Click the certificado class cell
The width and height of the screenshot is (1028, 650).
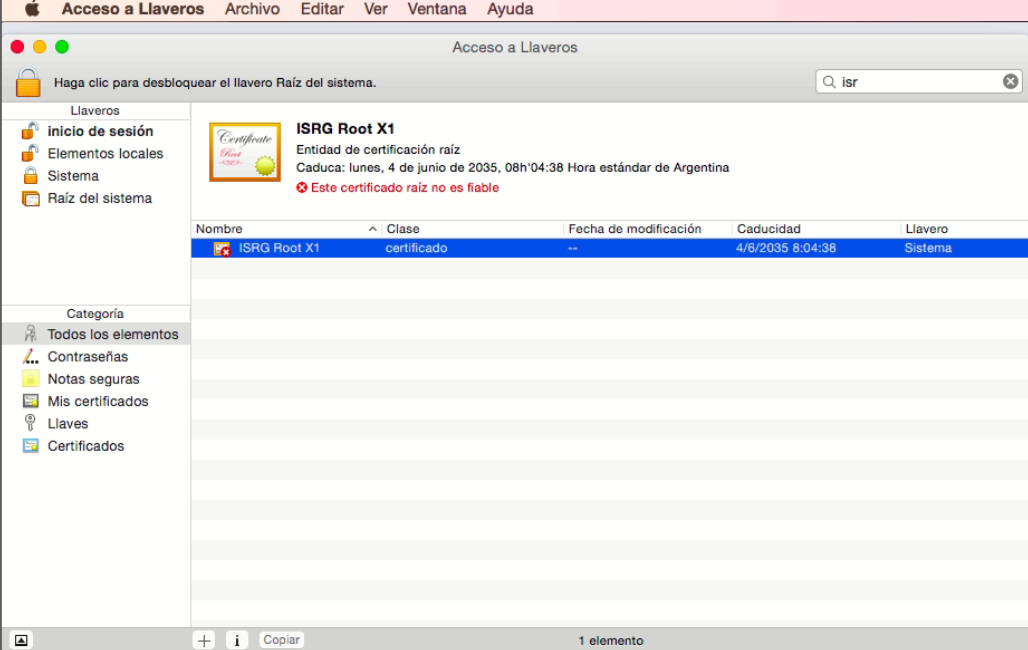pos(416,248)
